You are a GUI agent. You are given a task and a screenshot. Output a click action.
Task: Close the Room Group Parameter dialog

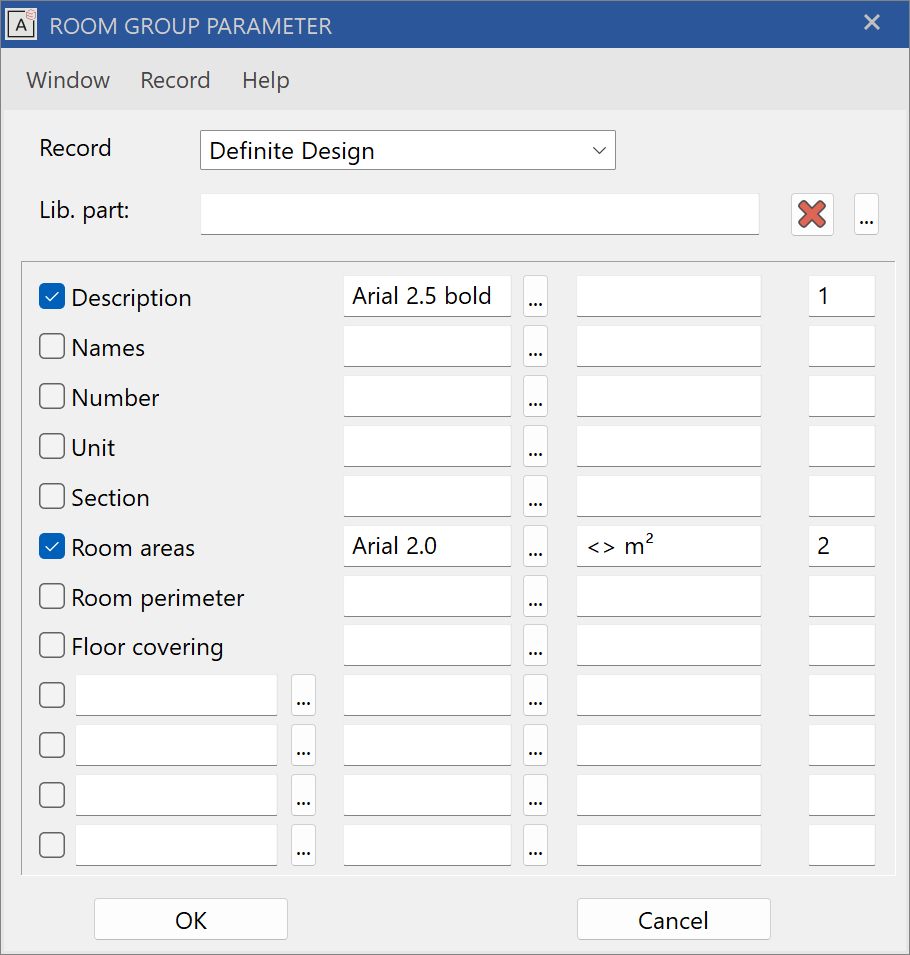pyautogui.click(x=872, y=23)
